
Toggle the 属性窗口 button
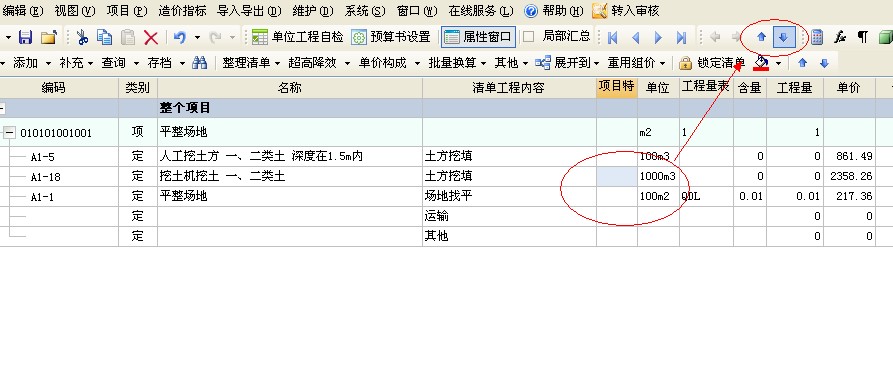pos(479,38)
